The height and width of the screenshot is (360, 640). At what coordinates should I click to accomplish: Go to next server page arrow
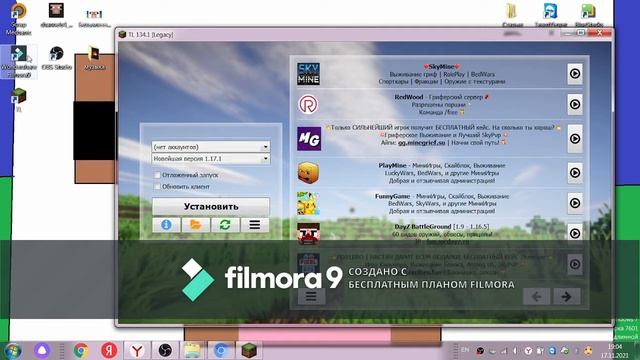[x=567, y=297]
